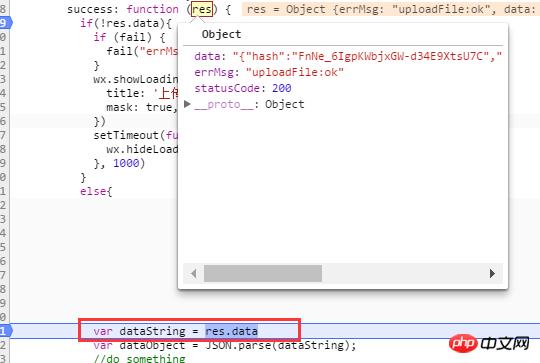This screenshot has width=540, height=363.
Task: Click the empty scrollbar track right of thumb
Action: pos(404,273)
